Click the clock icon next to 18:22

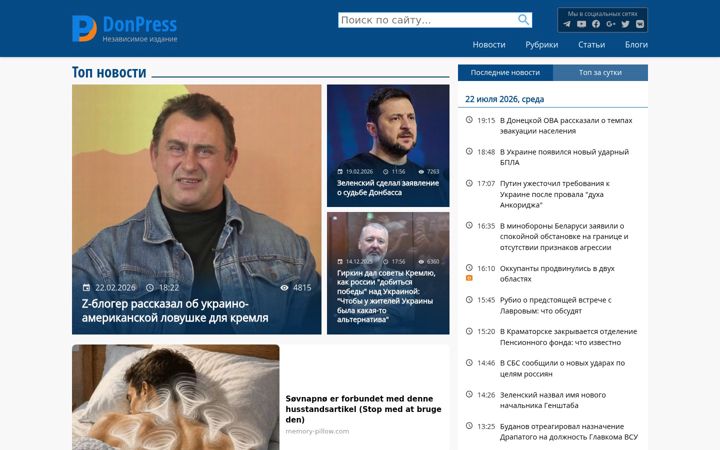pos(150,287)
